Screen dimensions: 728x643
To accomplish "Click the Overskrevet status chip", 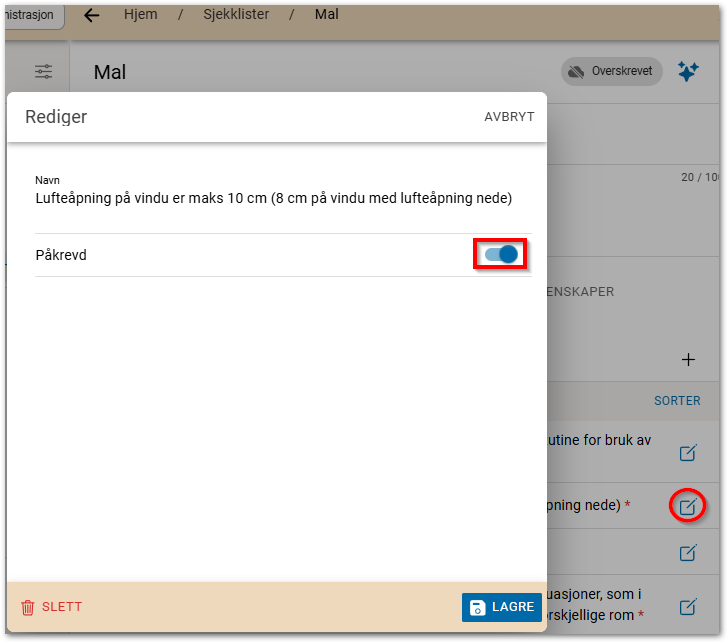I will tap(611, 72).
